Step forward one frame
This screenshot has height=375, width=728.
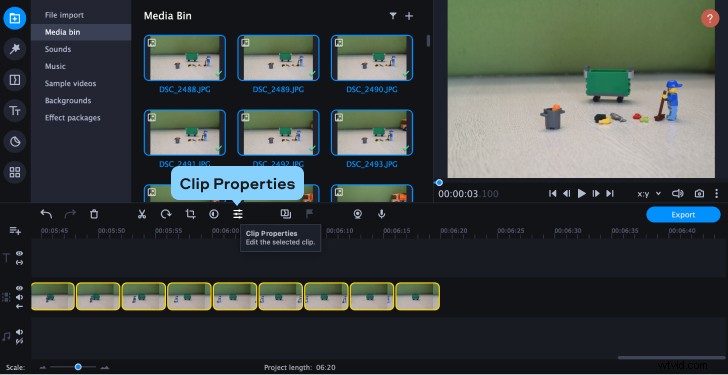596,194
